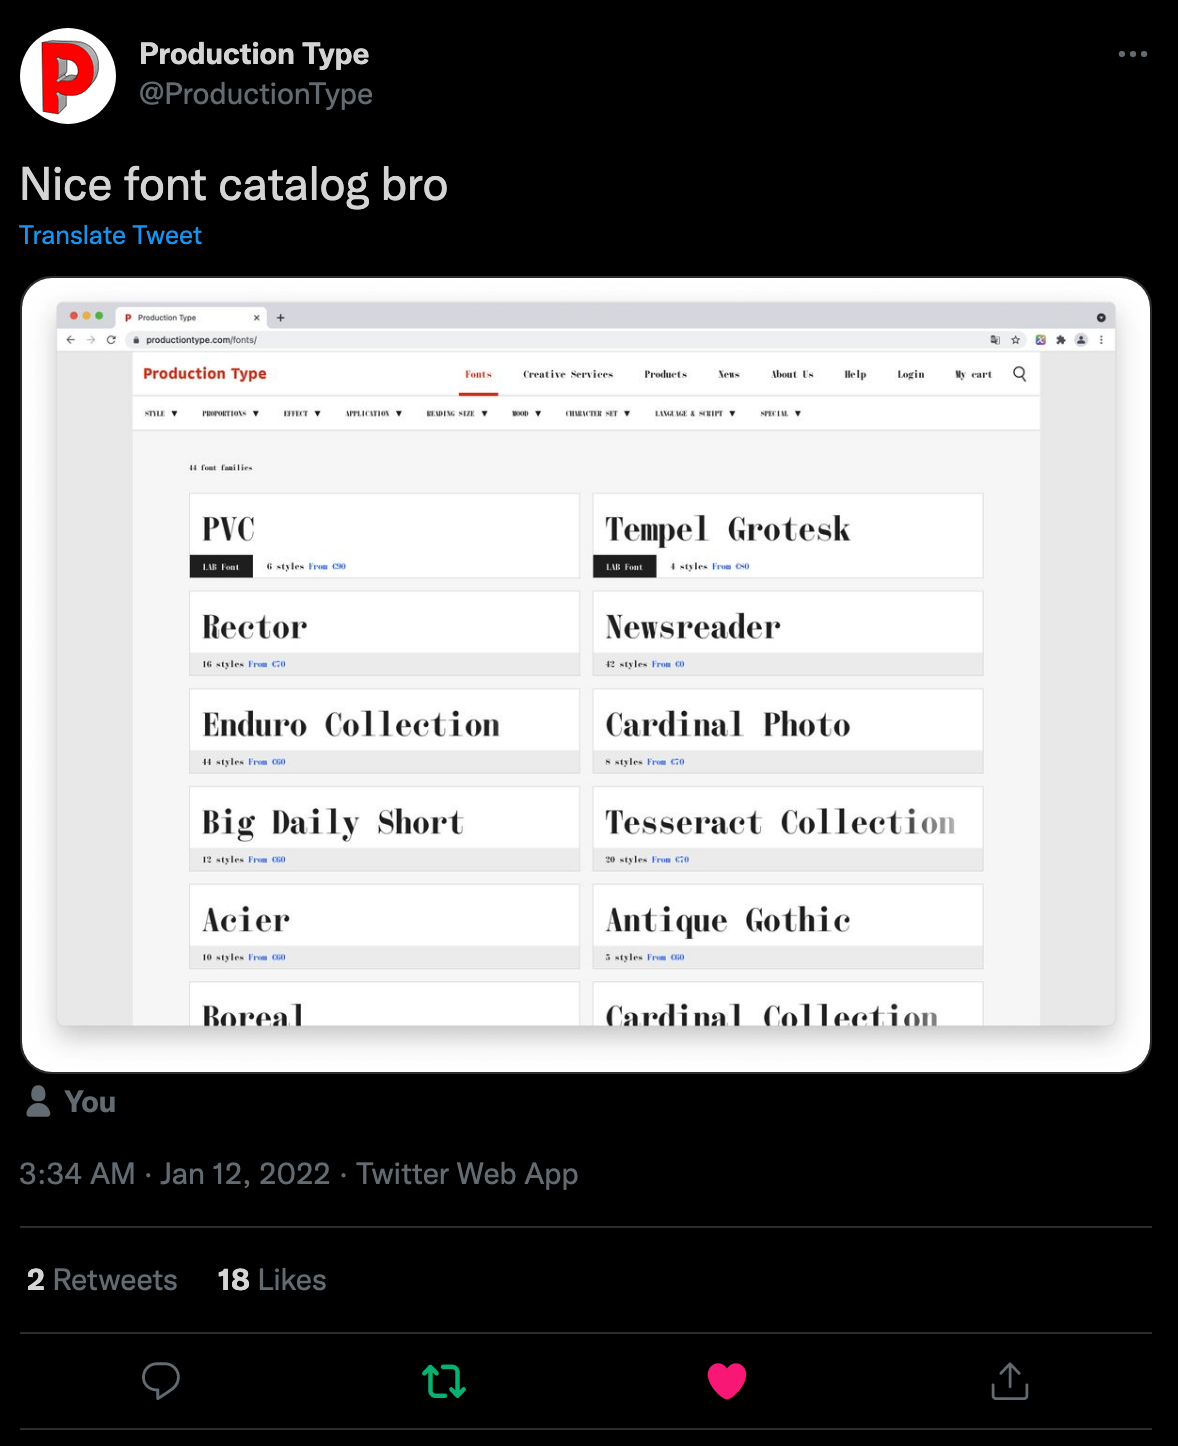The width and height of the screenshot is (1178, 1446).
Task: Reply to the tweet
Action: (x=161, y=1381)
